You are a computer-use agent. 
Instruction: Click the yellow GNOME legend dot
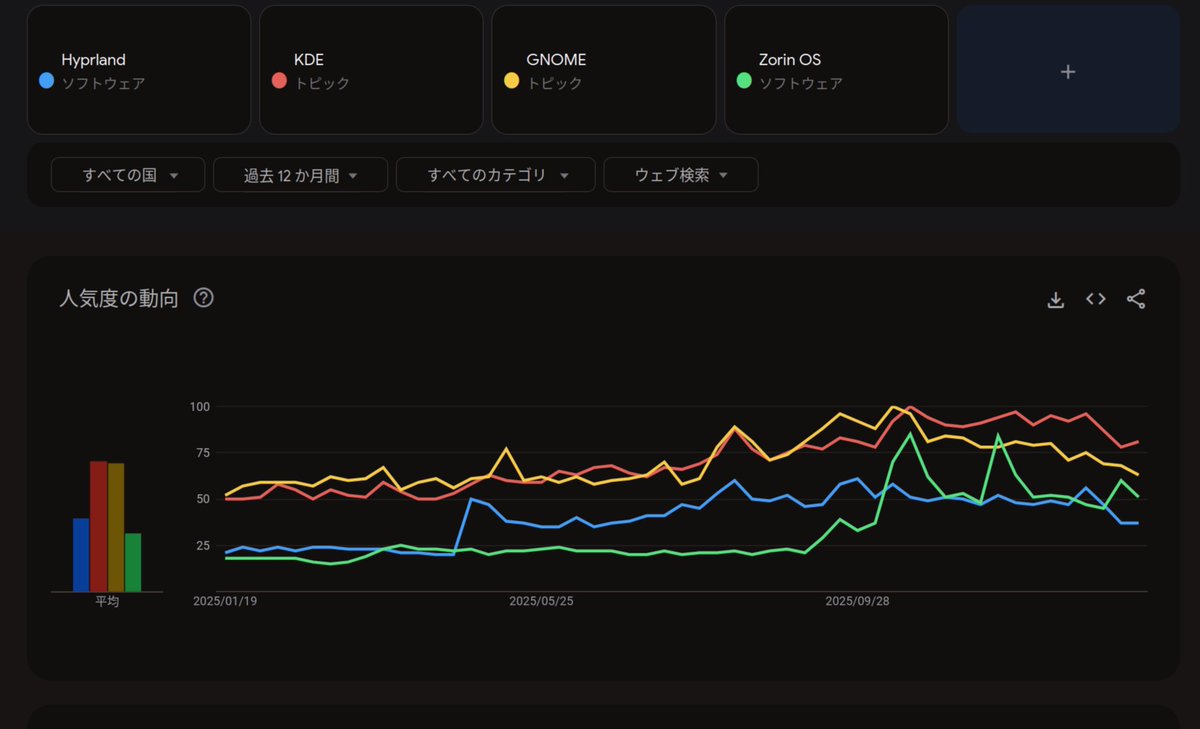(x=511, y=80)
